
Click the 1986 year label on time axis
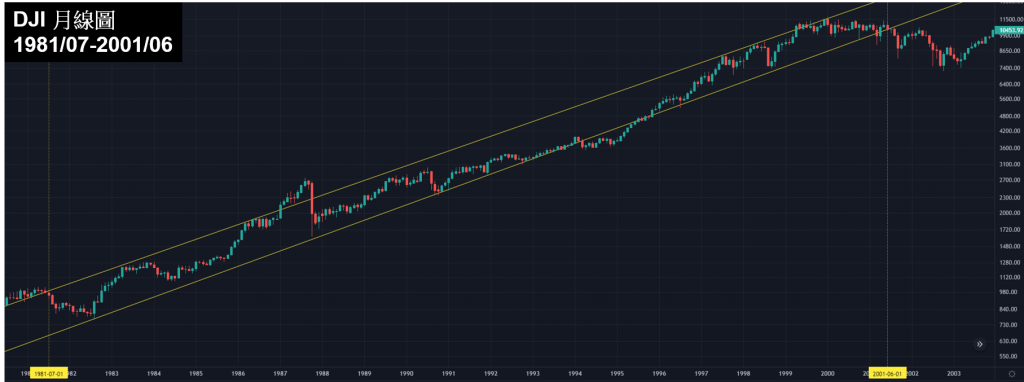(238, 374)
